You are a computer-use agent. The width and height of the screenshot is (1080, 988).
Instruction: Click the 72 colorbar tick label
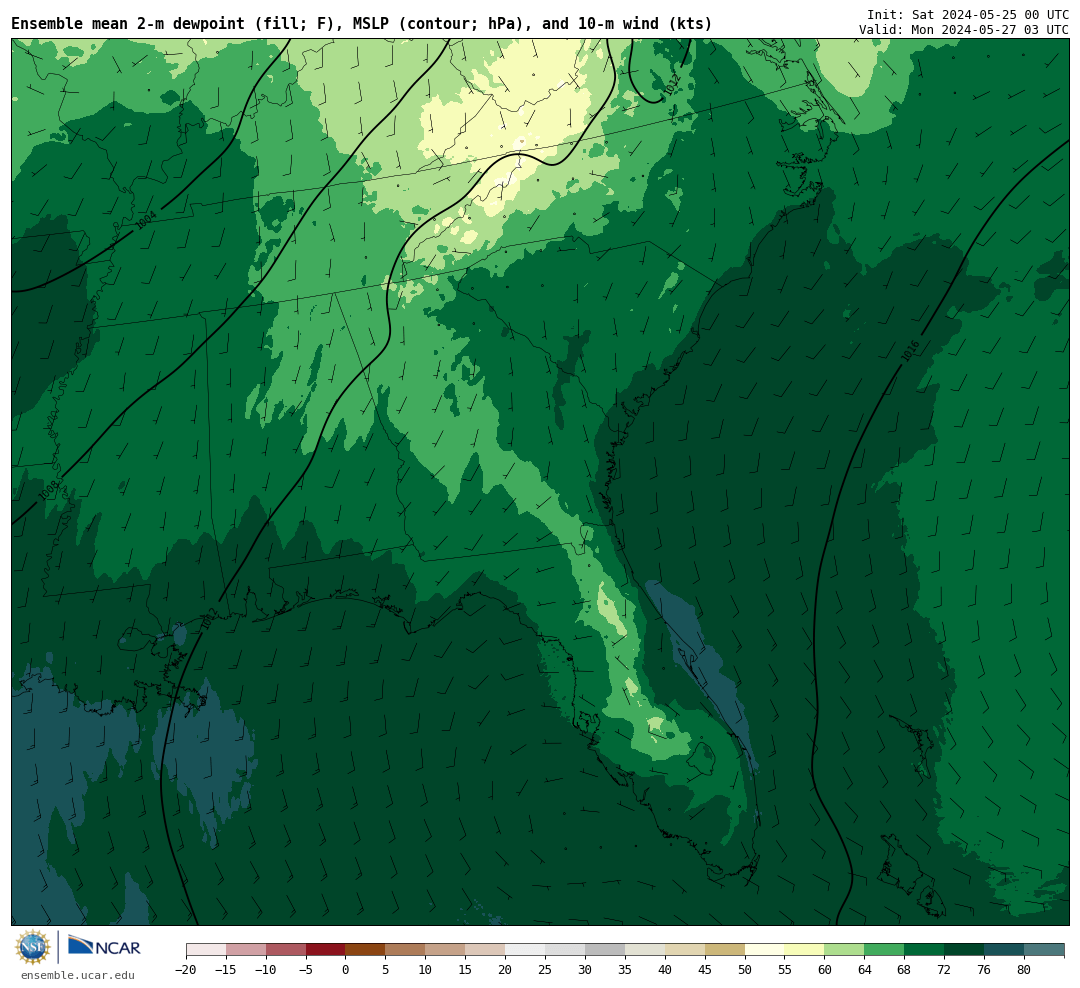click(945, 969)
